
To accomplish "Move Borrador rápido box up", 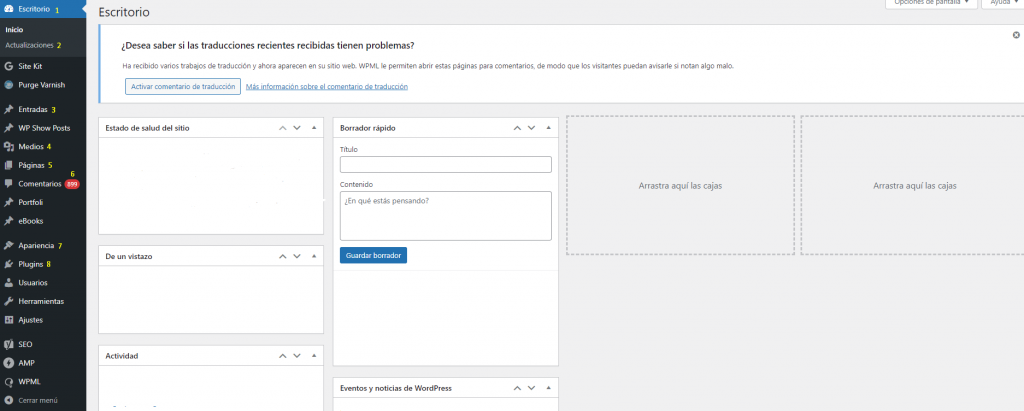I will click(517, 128).
